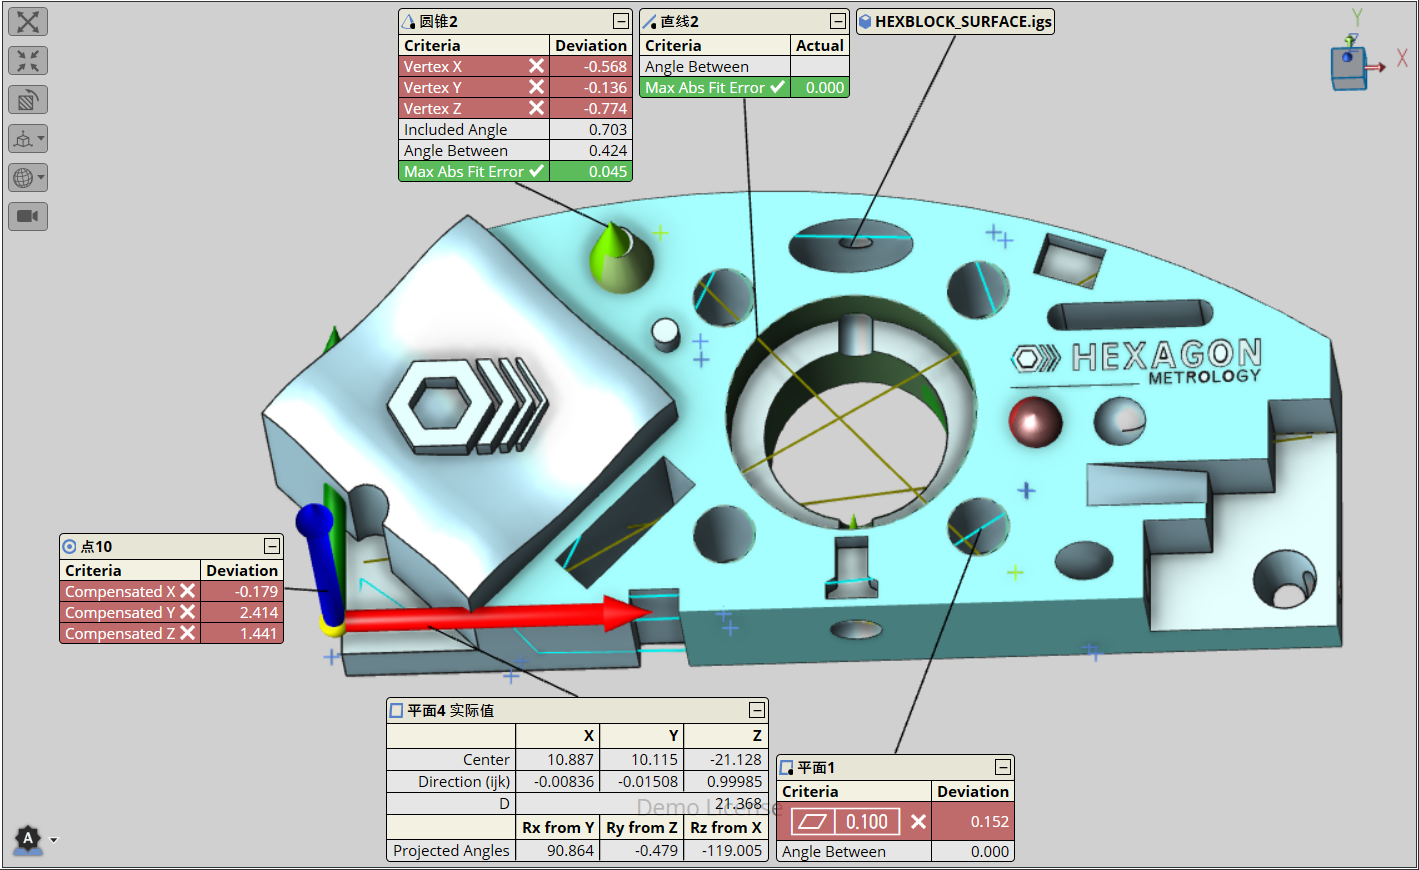Open dropdown arrow next to 'A' badge

tap(54, 840)
